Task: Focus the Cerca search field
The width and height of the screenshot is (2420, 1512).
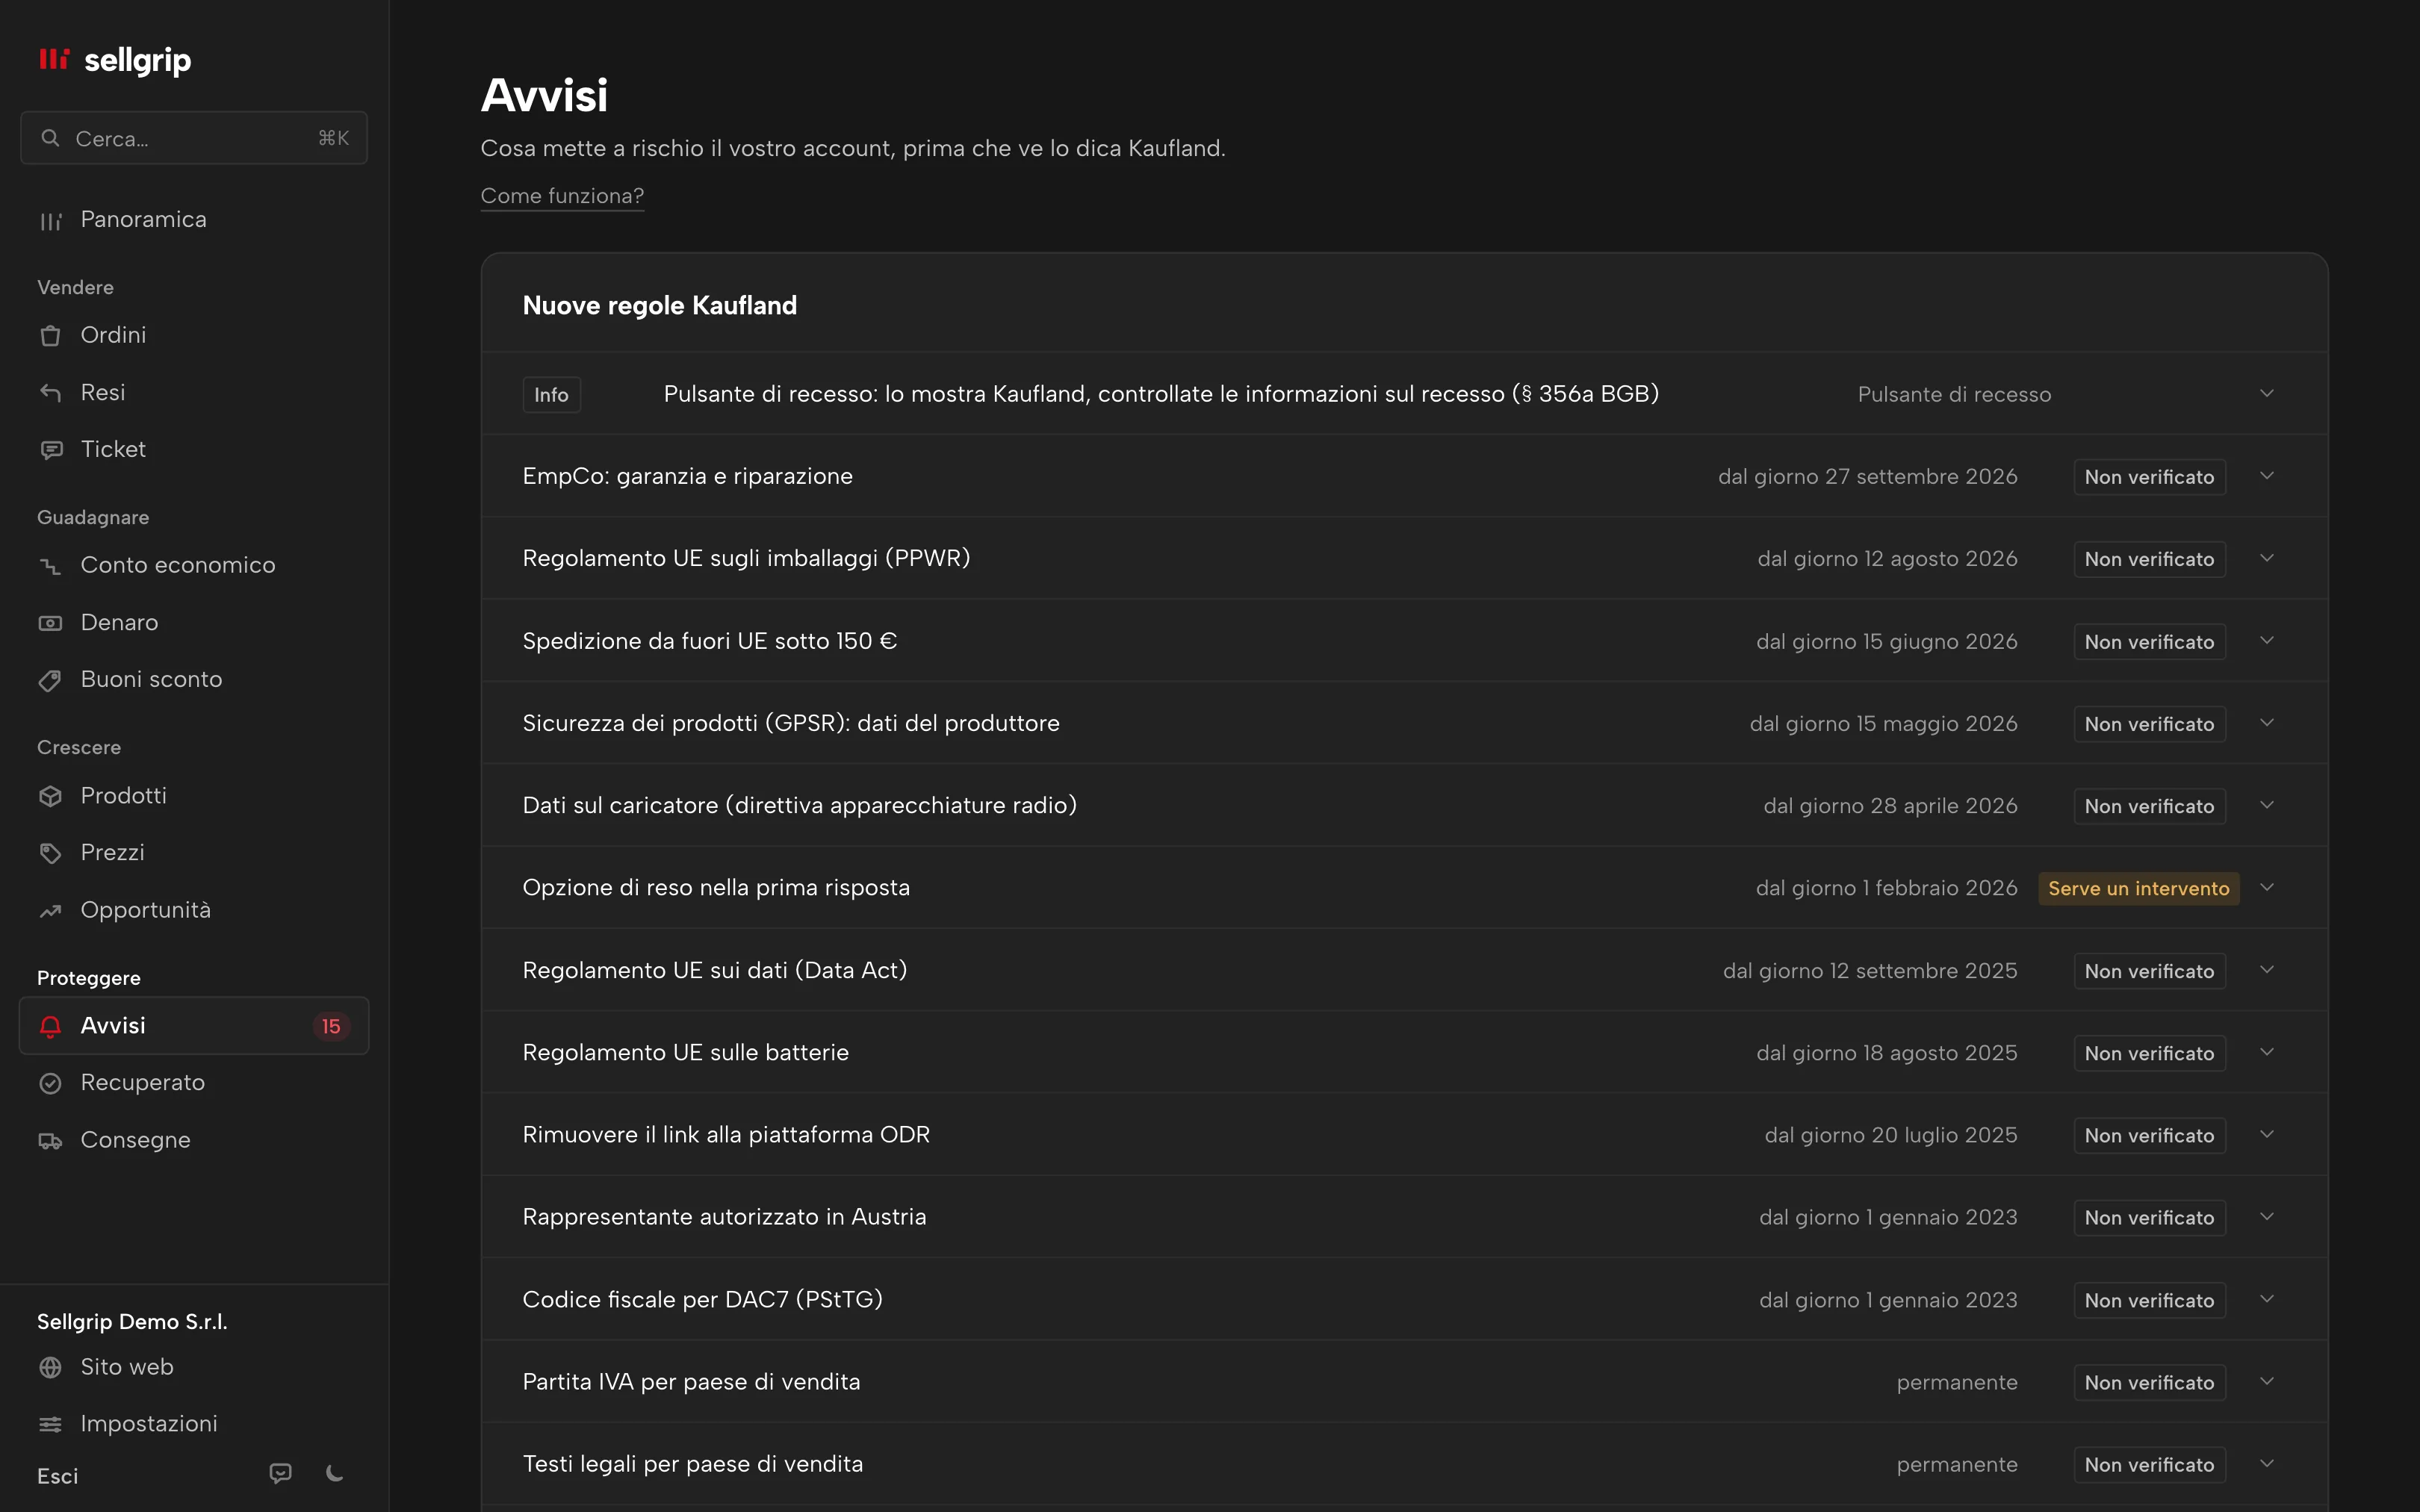Action: (194, 138)
